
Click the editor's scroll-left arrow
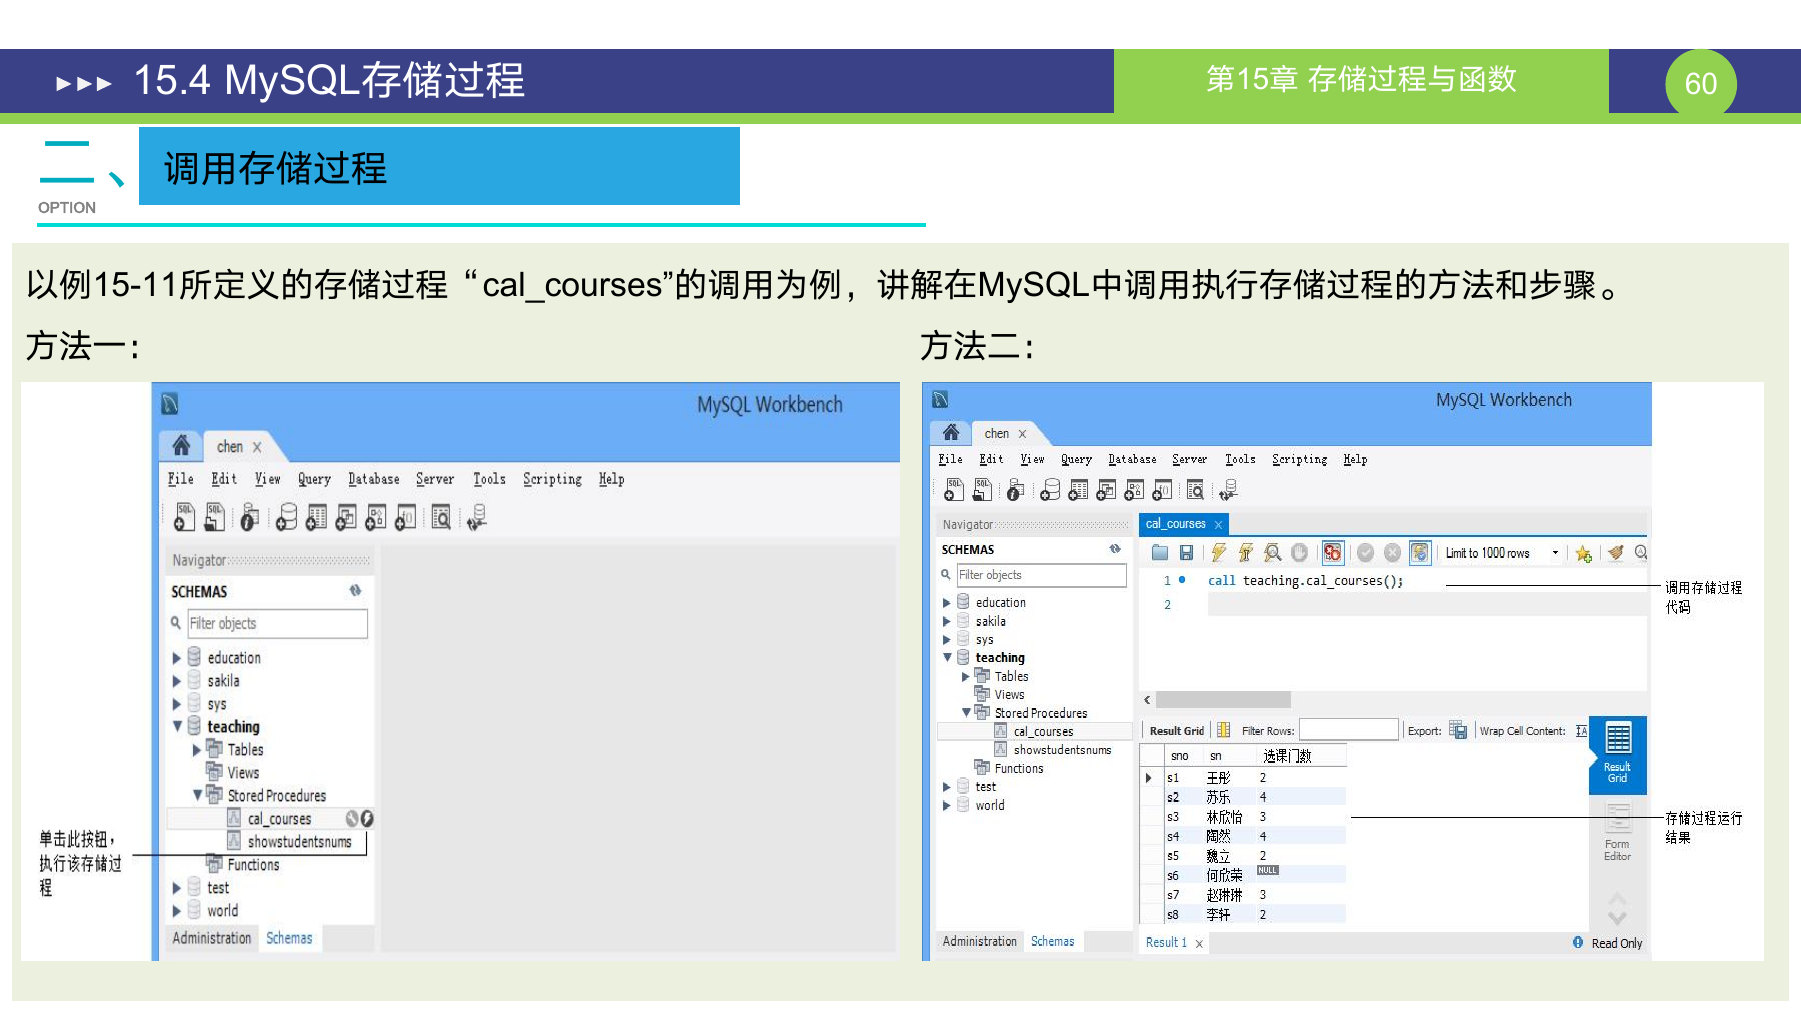coord(1147,700)
